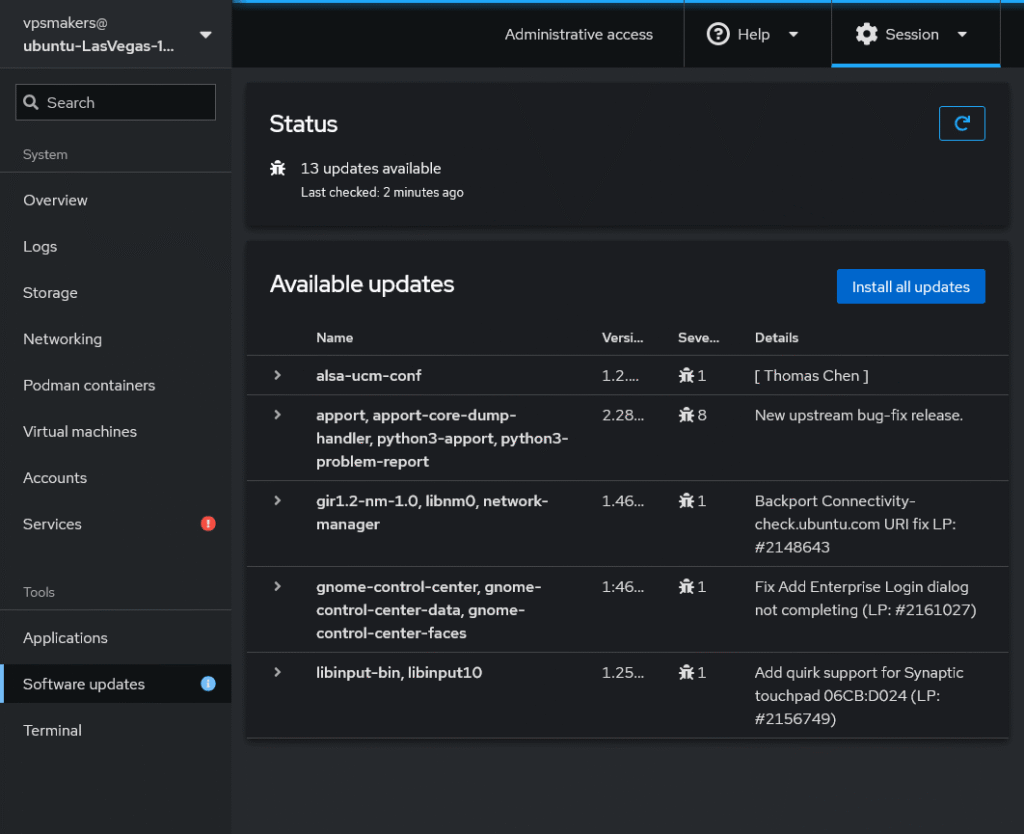The height and width of the screenshot is (834, 1024).
Task: Open the Session dropdown menu
Action: [916, 34]
